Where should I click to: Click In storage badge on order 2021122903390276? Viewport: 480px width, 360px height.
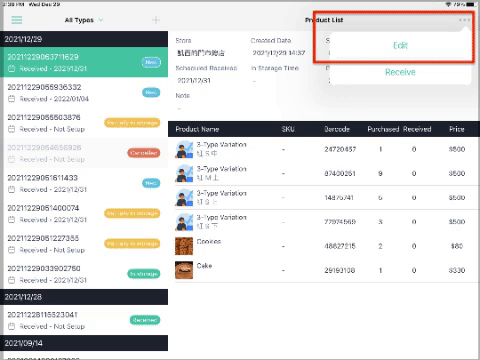tap(144, 274)
